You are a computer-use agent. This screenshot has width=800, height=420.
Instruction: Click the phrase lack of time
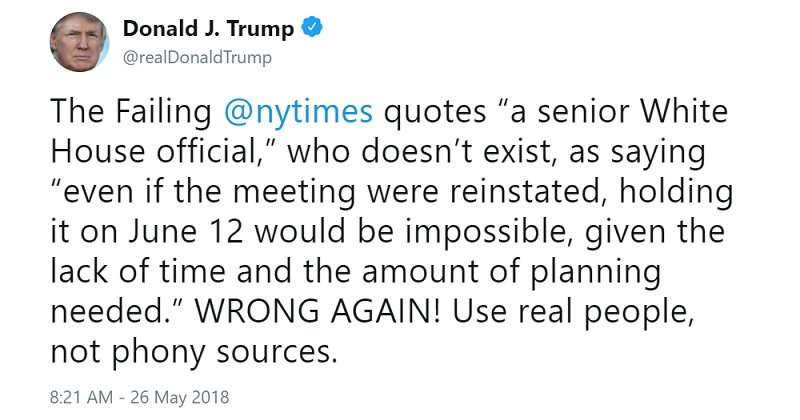138,271
